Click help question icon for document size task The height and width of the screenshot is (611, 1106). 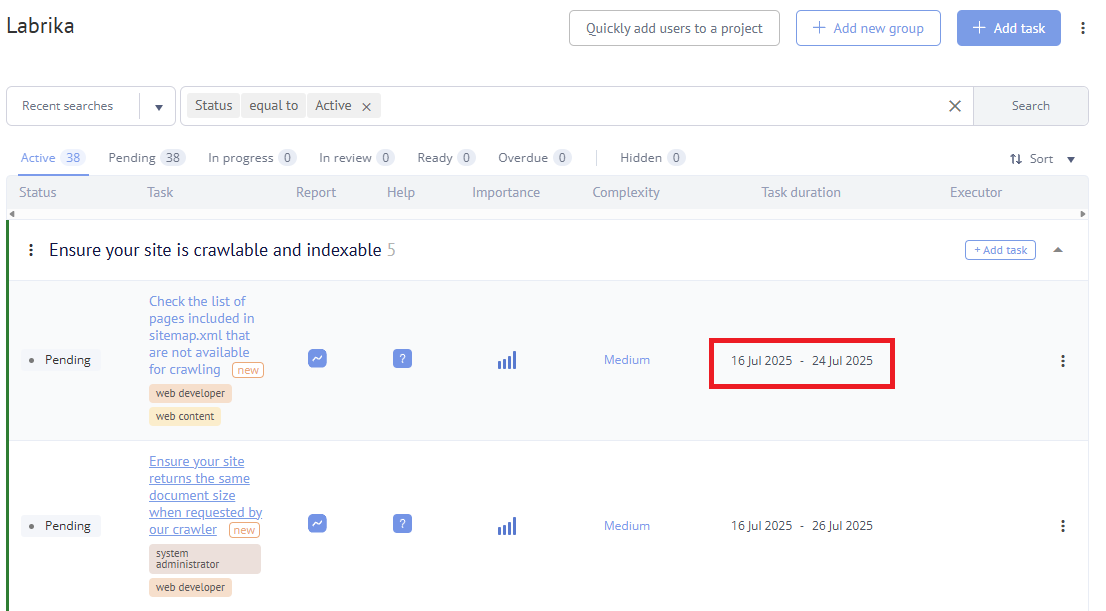point(402,523)
